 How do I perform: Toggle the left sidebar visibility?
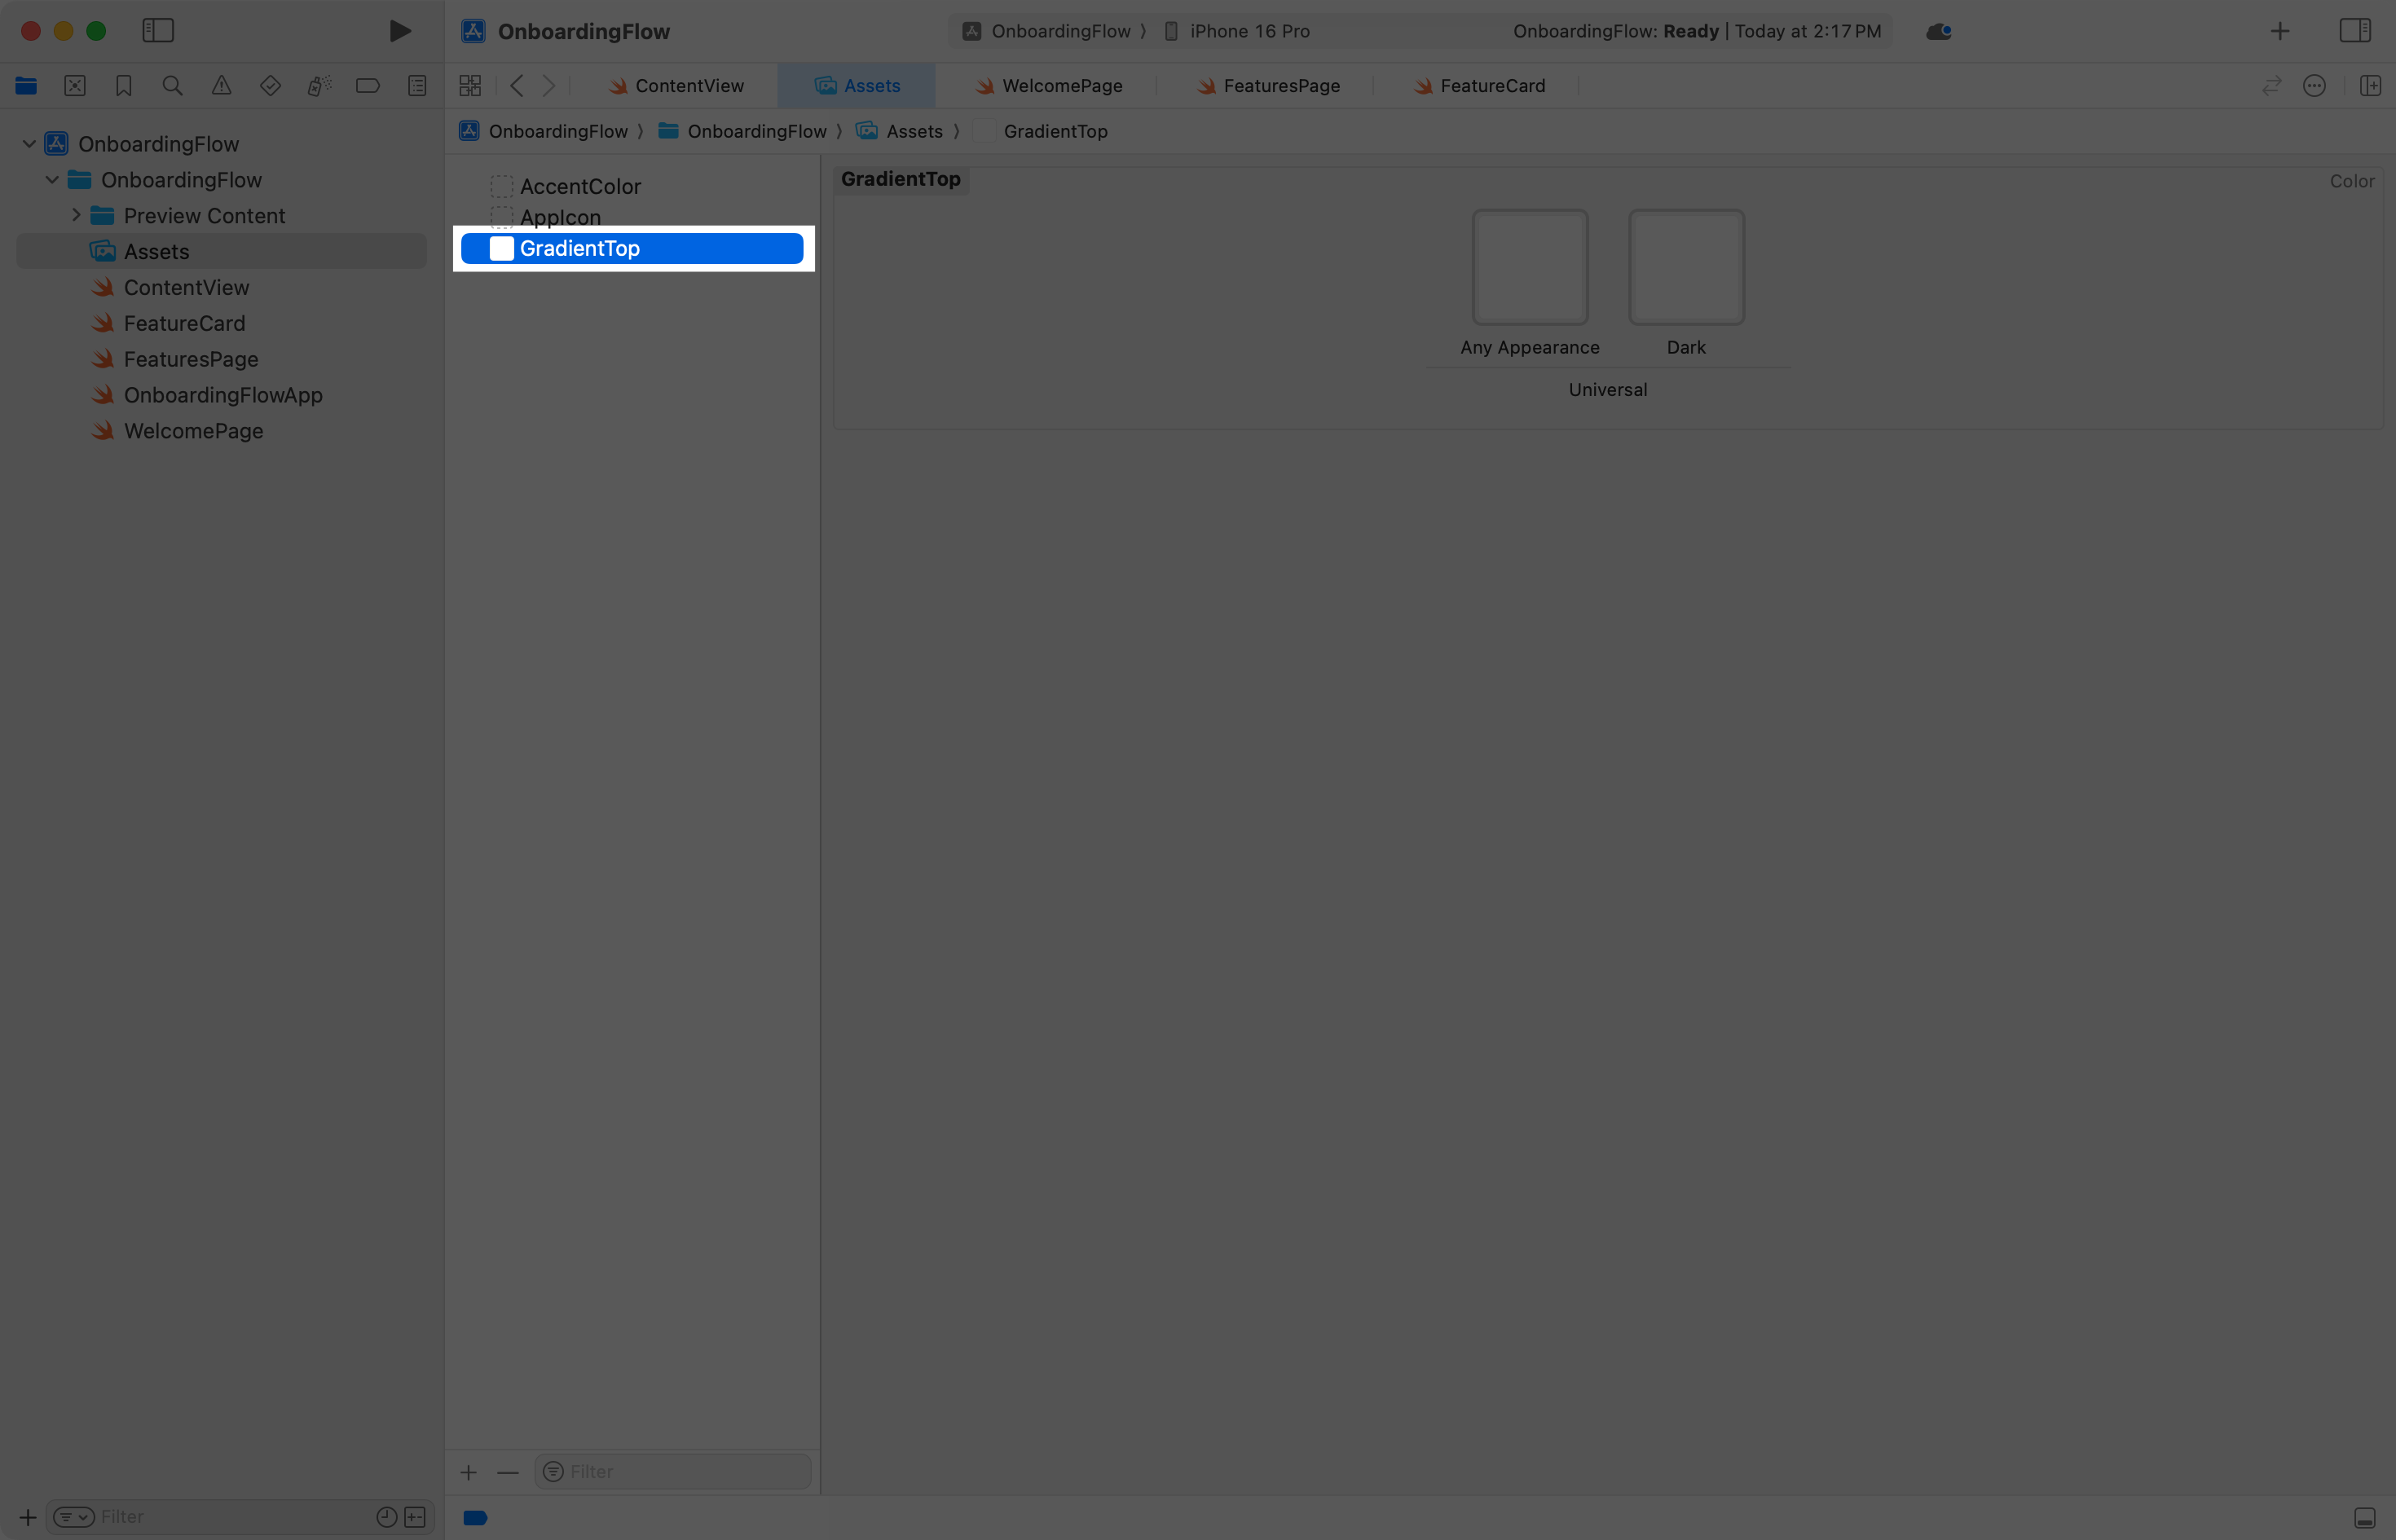click(157, 30)
